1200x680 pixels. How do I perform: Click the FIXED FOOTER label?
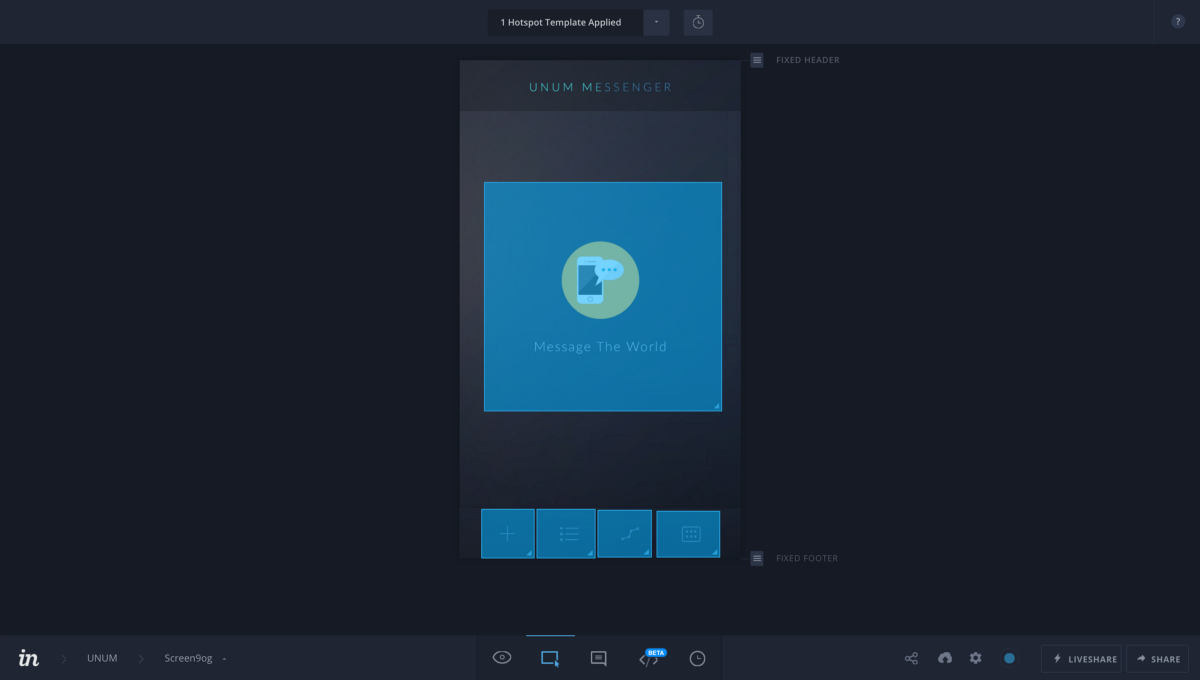point(807,558)
